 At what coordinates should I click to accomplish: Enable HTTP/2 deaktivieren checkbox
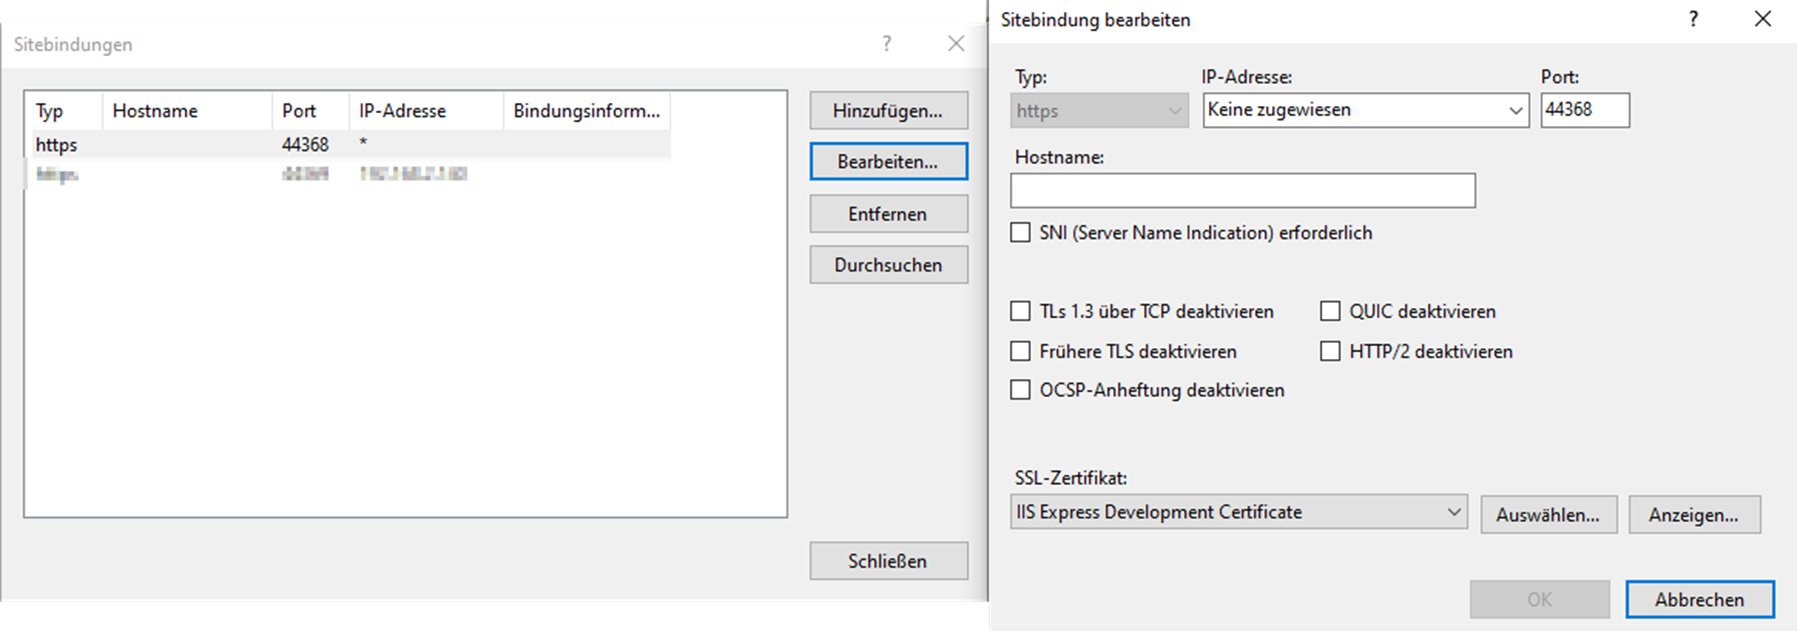click(1330, 352)
